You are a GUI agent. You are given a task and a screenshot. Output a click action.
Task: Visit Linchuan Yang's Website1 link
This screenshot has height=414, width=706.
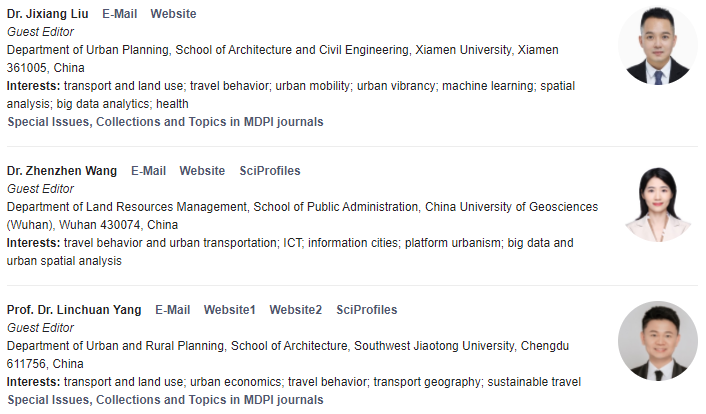point(229,310)
